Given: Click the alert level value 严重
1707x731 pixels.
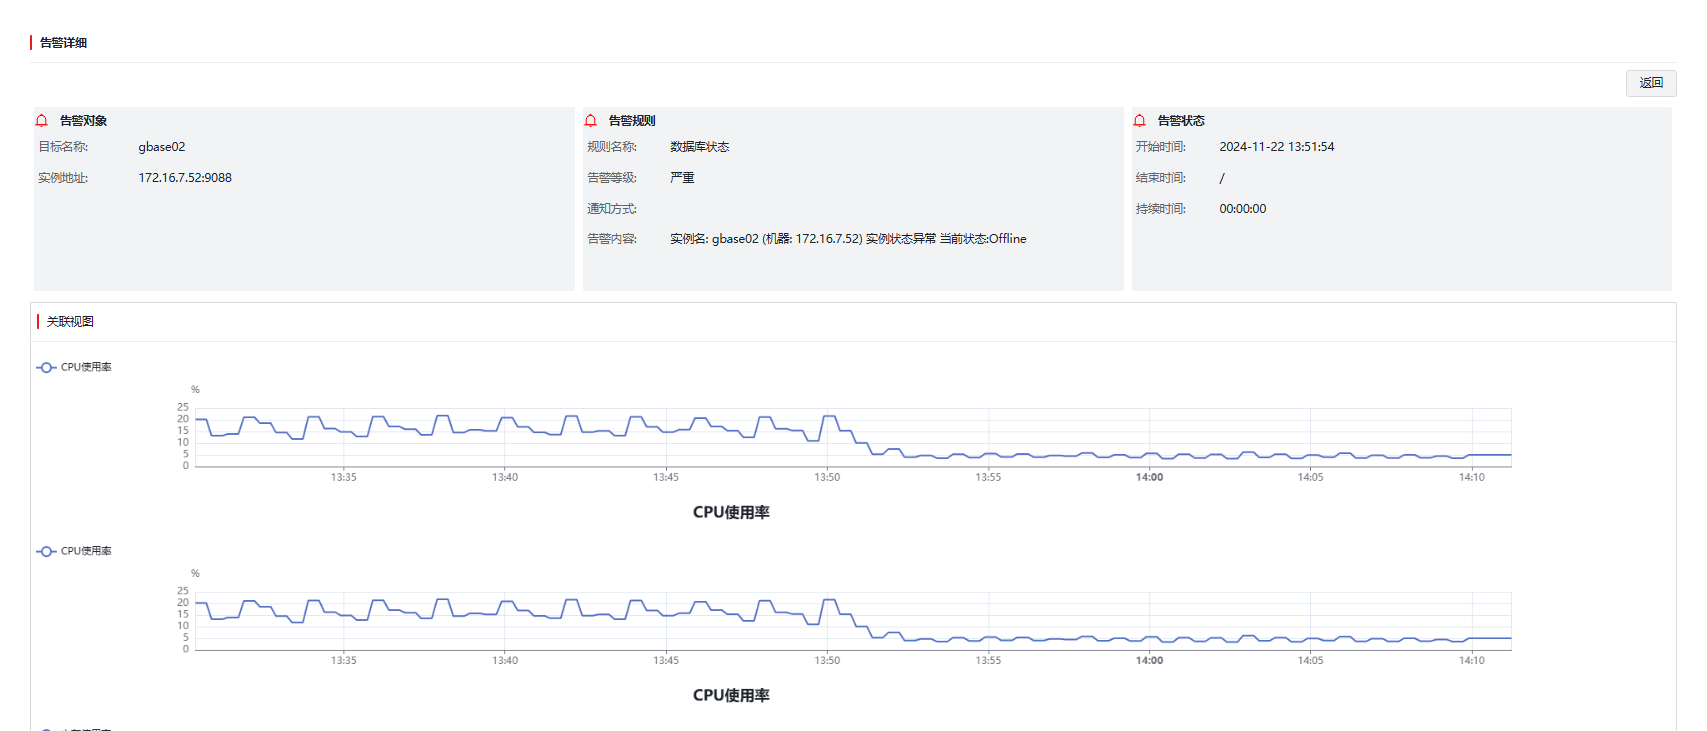Looking at the screenshot, I should pyautogui.click(x=682, y=178).
